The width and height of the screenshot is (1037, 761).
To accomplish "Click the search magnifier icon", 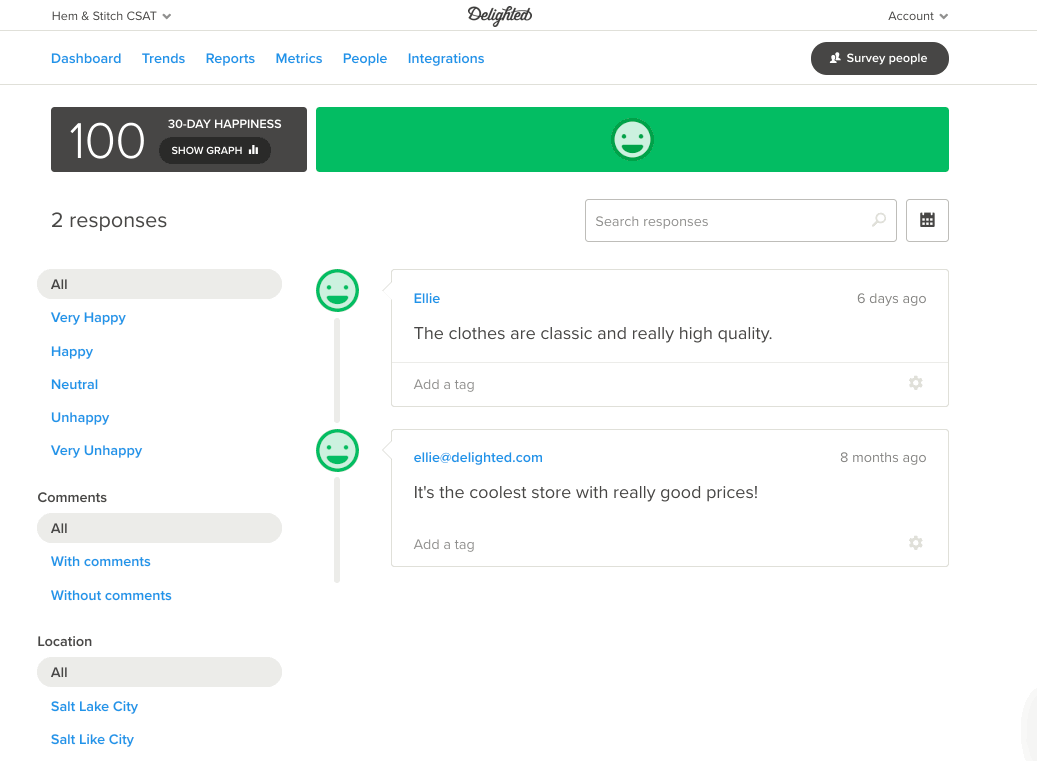I will pos(879,220).
